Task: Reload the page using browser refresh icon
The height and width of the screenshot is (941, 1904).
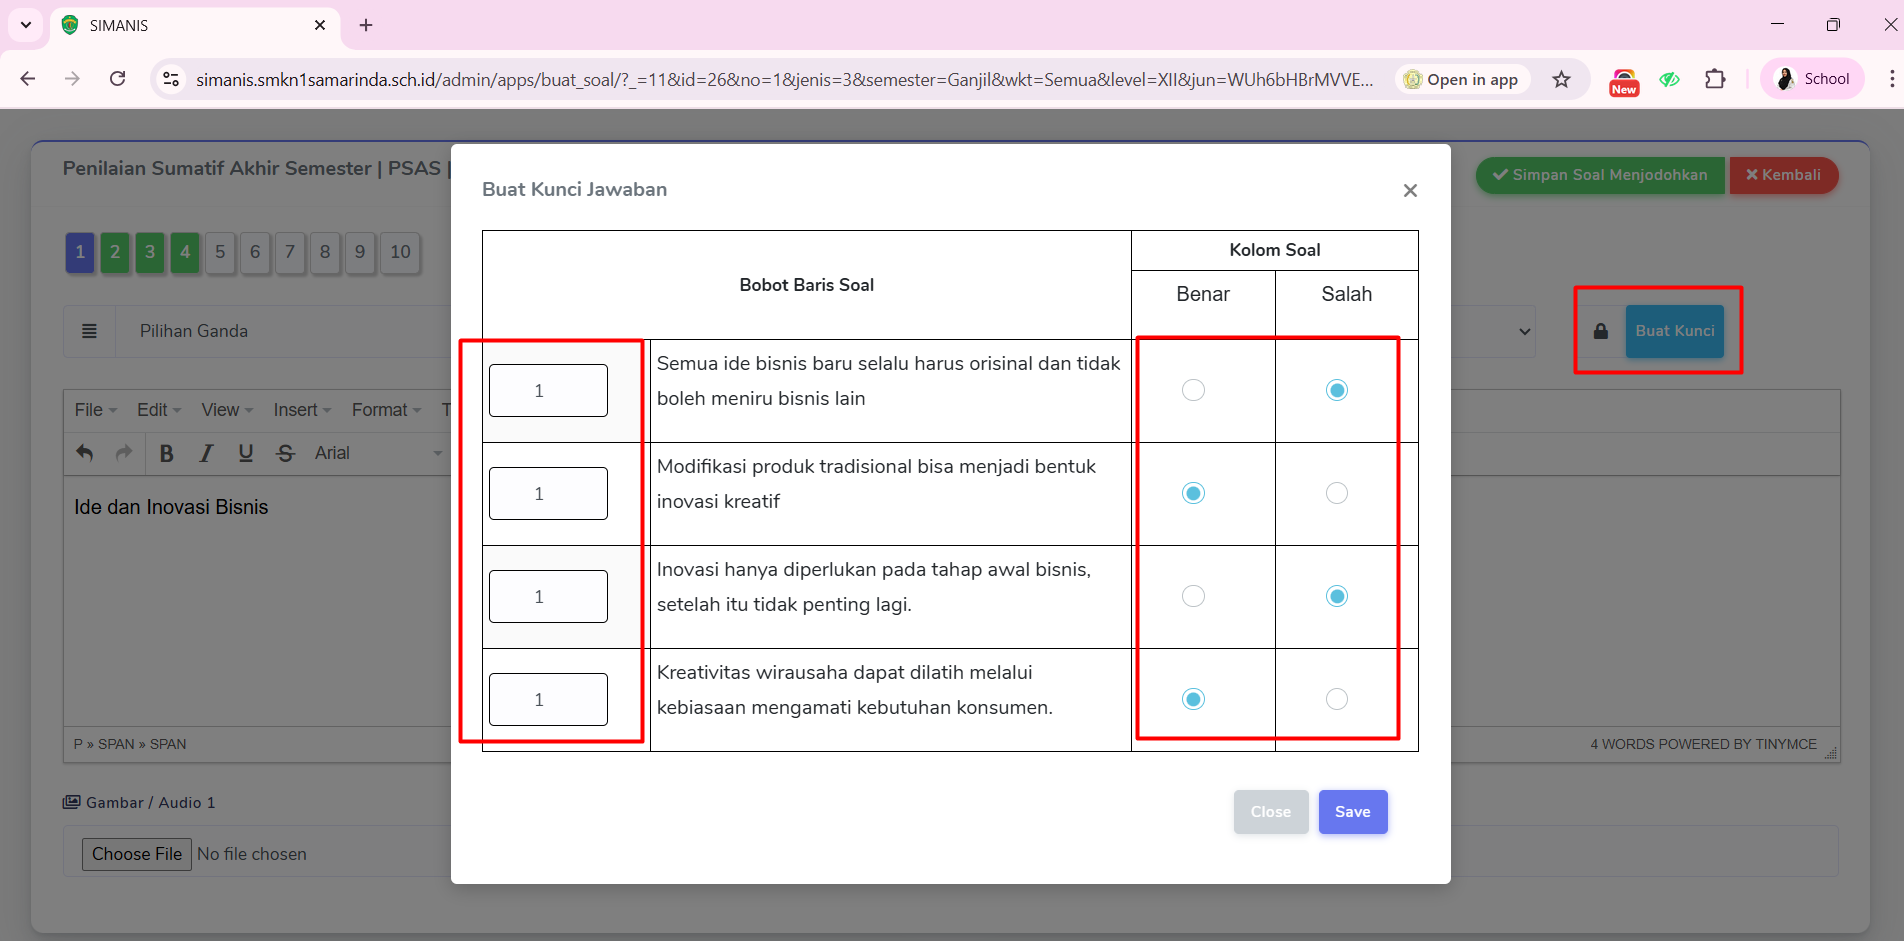Action: (x=118, y=79)
